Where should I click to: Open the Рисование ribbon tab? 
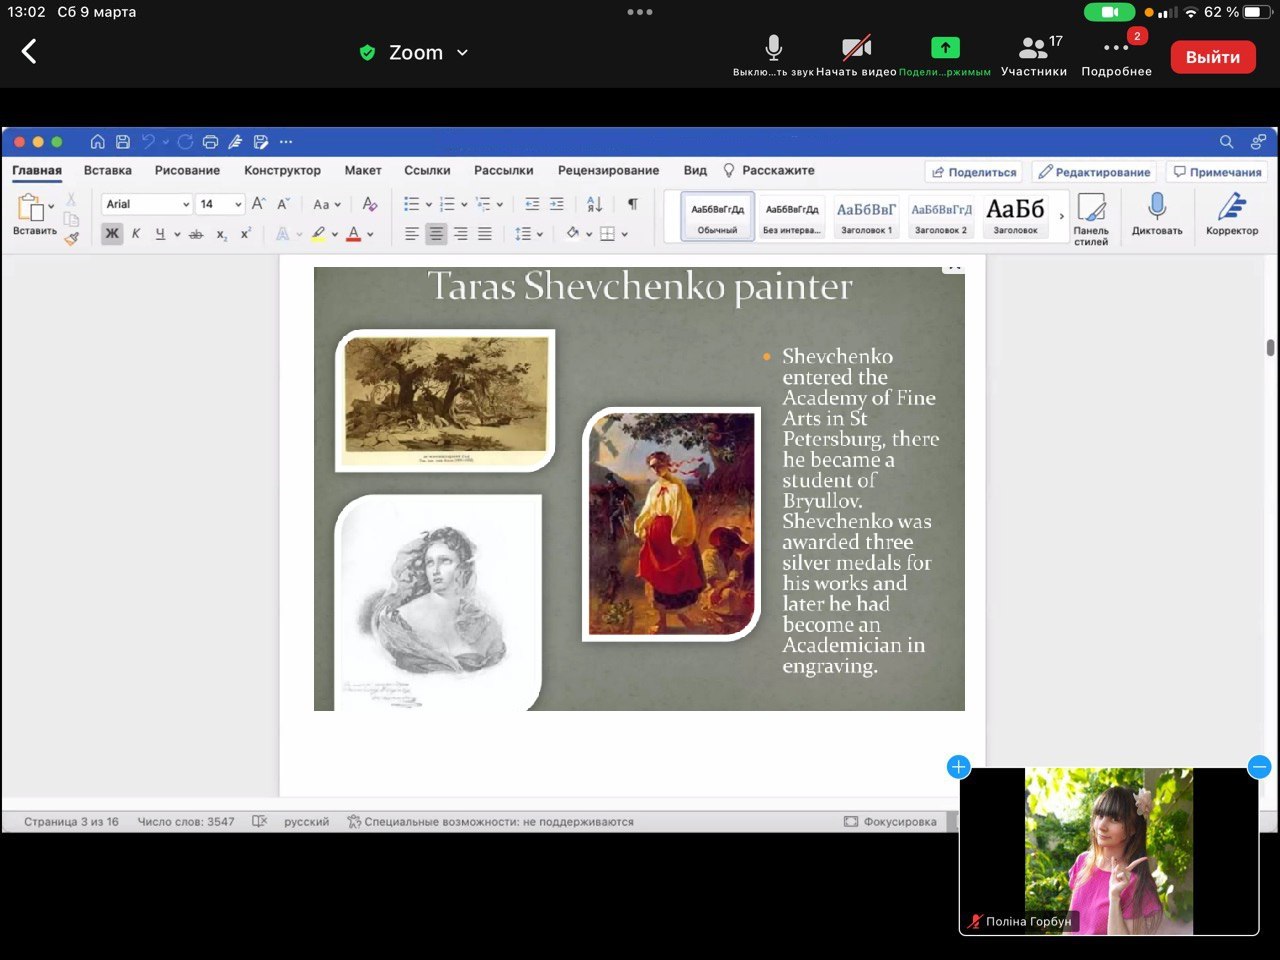(x=187, y=171)
